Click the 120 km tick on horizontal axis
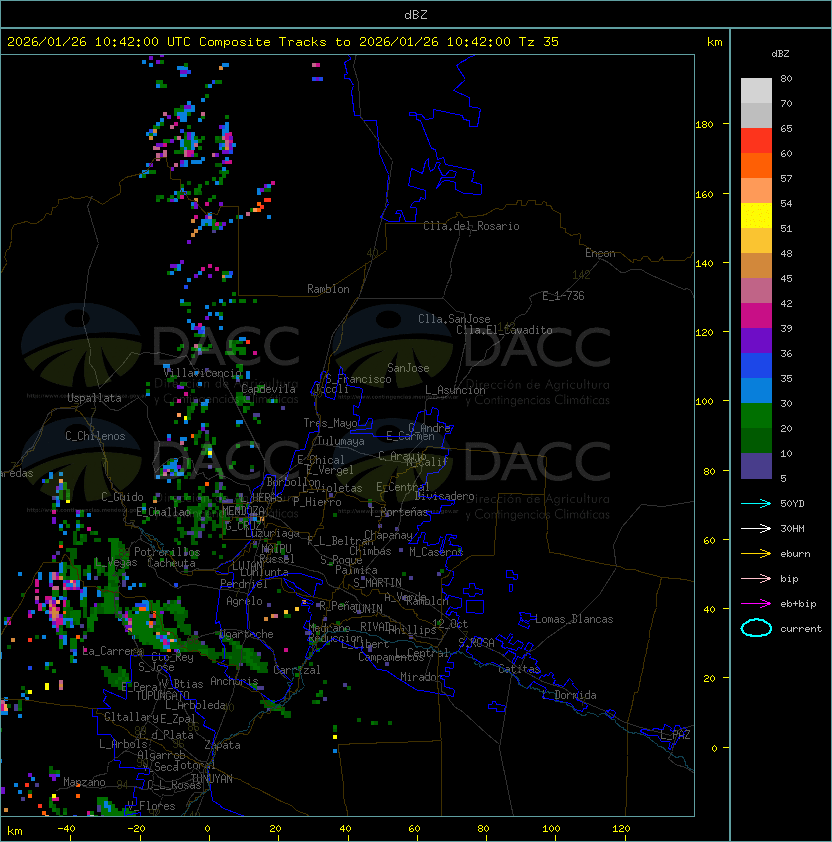832x842 pixels. pos(621,829)
